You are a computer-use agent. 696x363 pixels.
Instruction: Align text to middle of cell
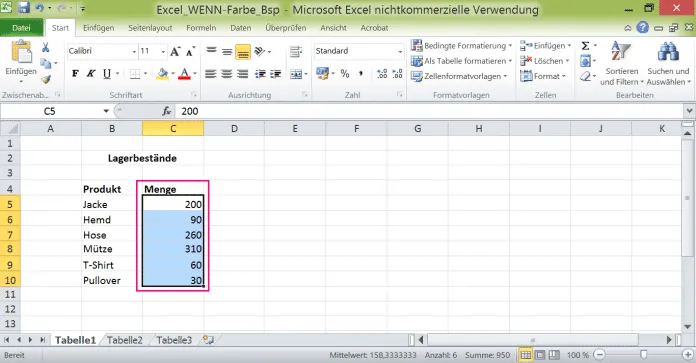coord(227,51)
